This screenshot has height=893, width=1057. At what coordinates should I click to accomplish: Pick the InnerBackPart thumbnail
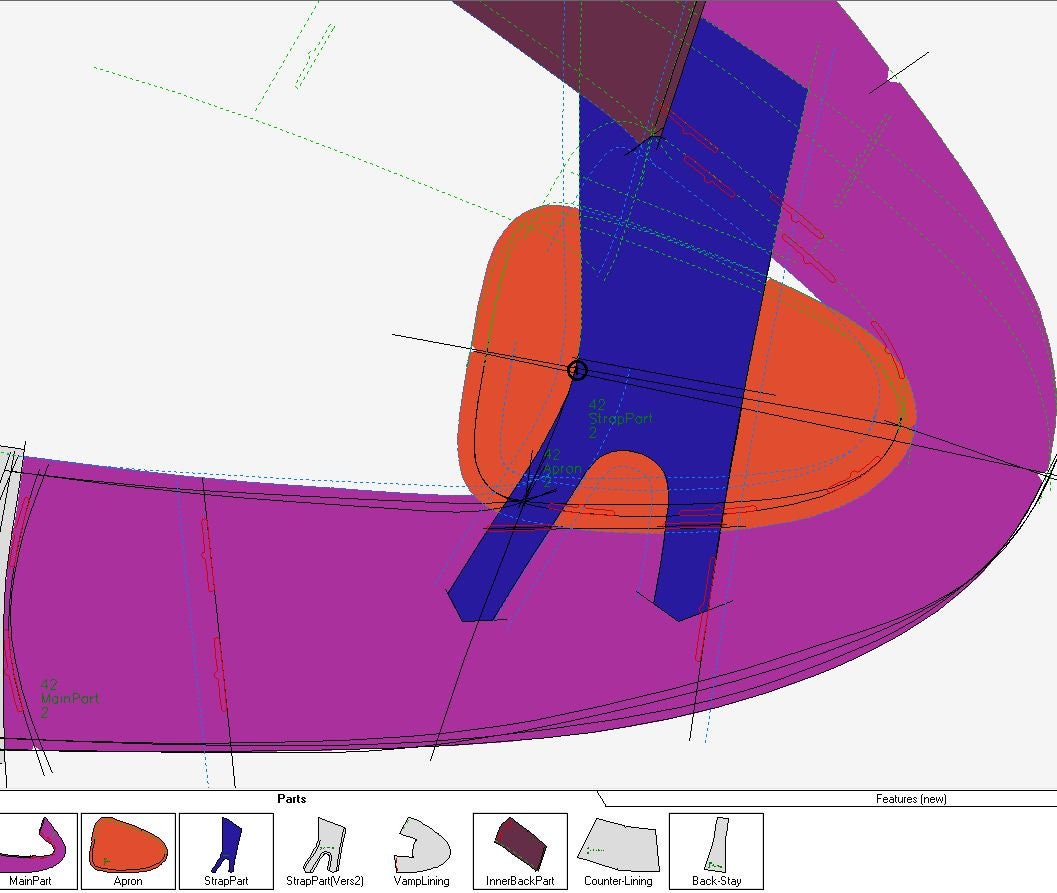(x=520, y=851)
